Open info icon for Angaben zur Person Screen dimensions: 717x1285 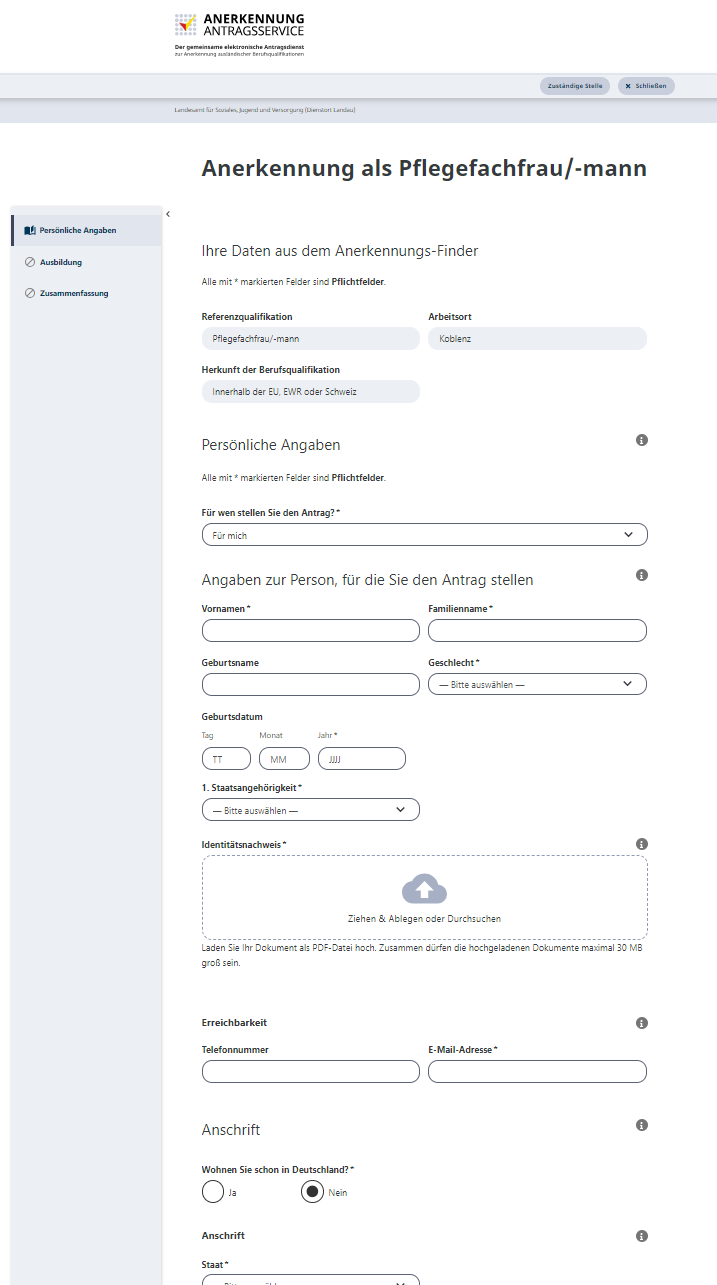(642, 575)
